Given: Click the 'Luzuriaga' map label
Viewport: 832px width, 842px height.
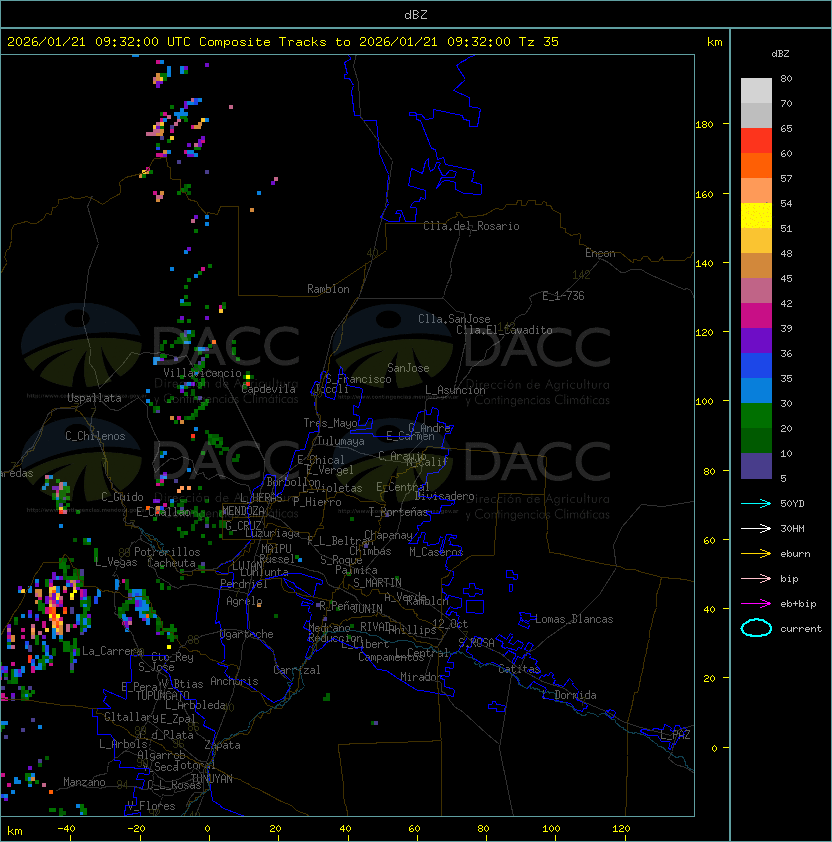Looking at the screenshot, I should click(272, 533).
